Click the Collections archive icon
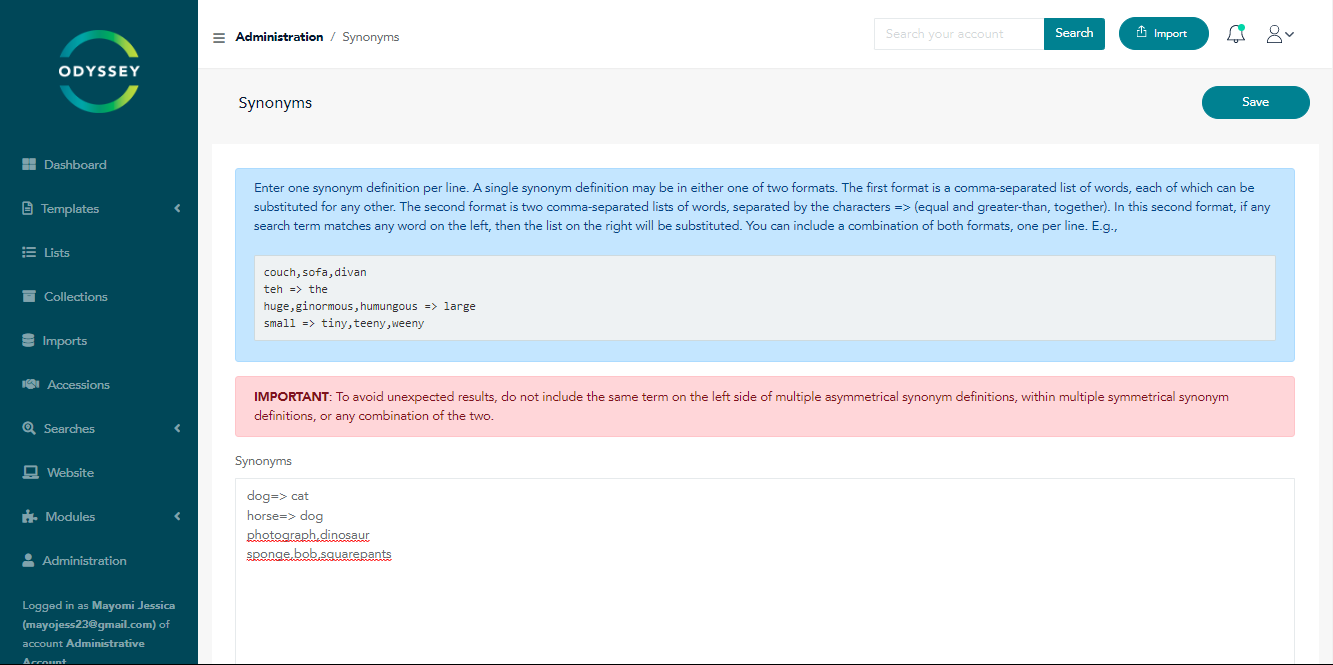Image resolution: width=1333 pixels, height=665 pixels. coord(29,297)
